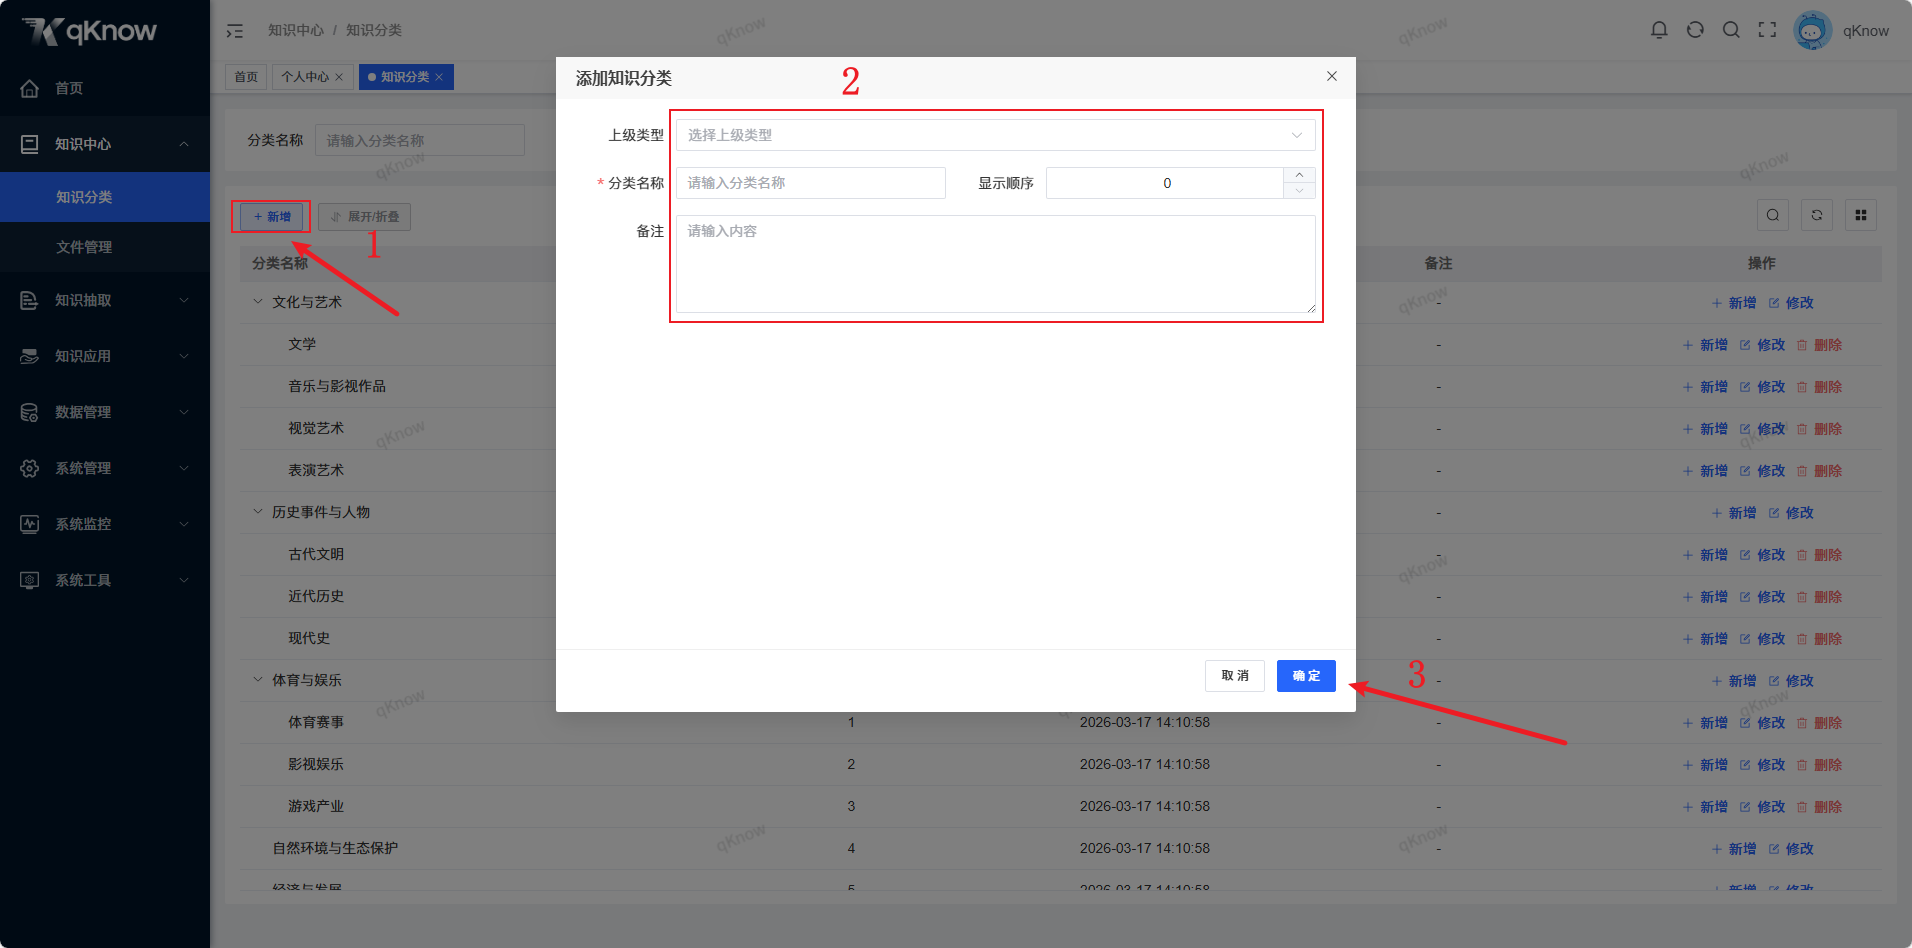Viewport: 1912px width, 948px height.
Task: Open the qKnow user avatar
Action: point(1812,30)
